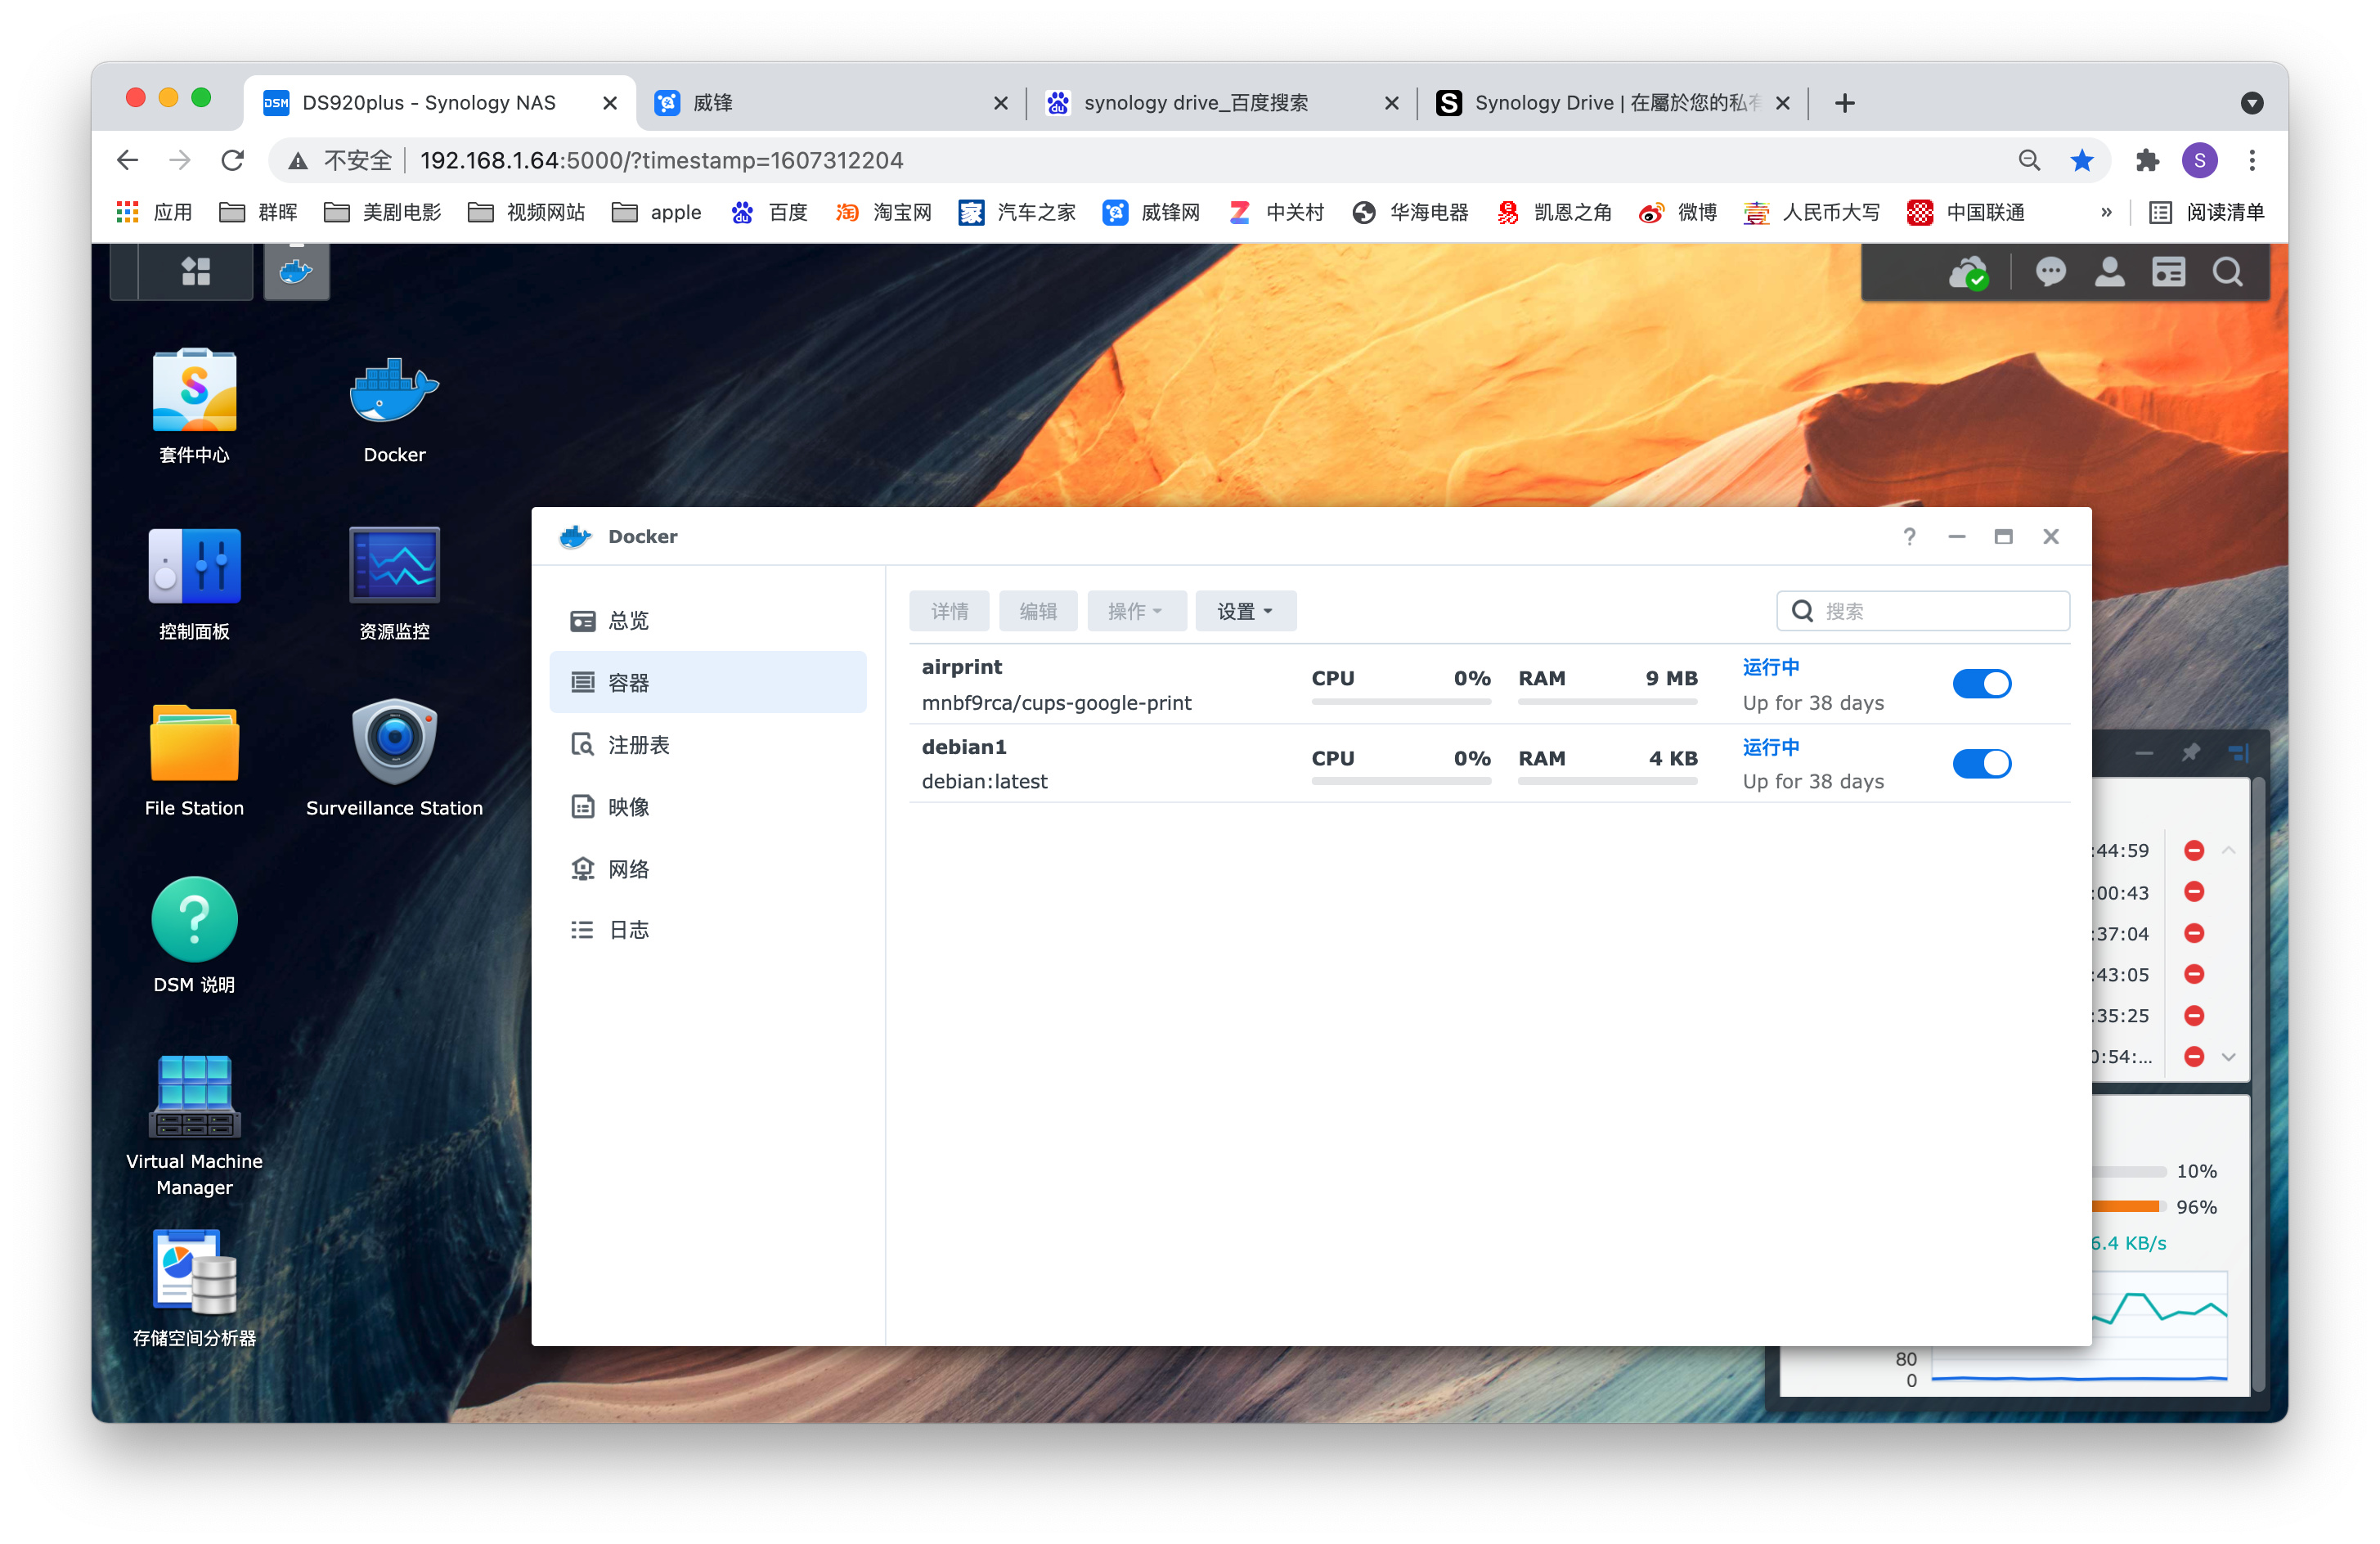Click the DSM taskbar search magnifier icon
The width and height of the screenshot is (2380, 1544).
tap(2227, 271)
